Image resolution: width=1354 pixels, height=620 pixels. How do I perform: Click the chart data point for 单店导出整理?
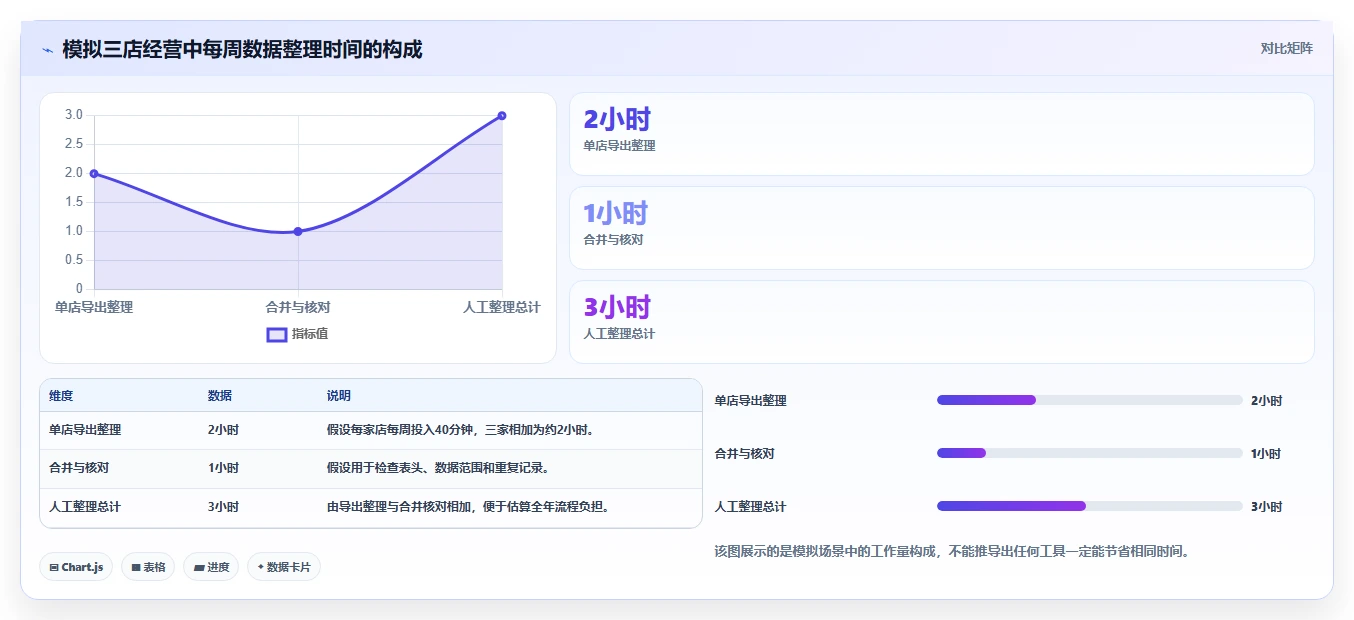pos(94,173)
